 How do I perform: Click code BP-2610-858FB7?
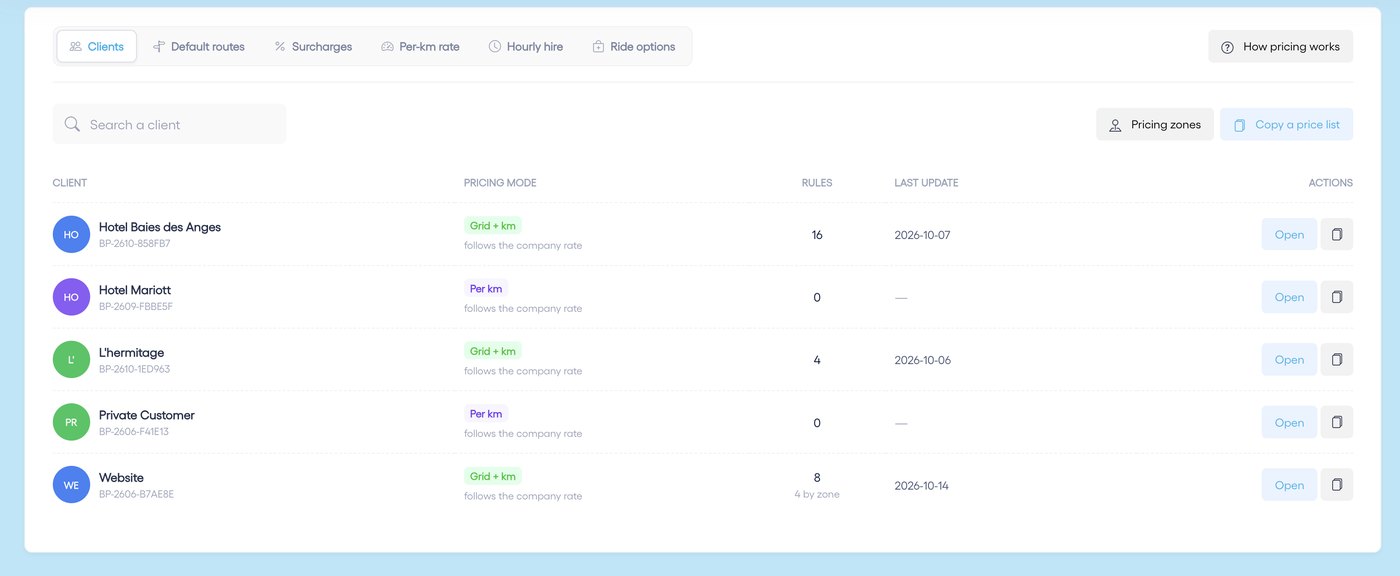point(135,243)
